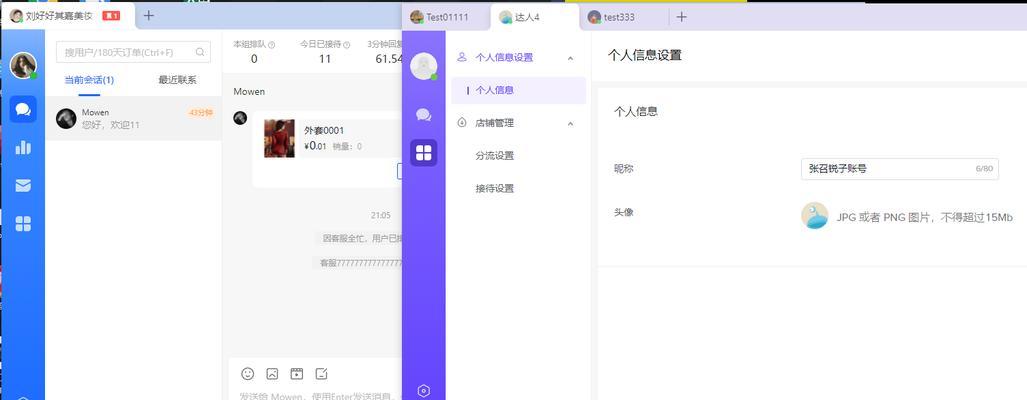
Task: Open the hexagon settings icon in the purple sidebar
Action: [x=424, y=391]
